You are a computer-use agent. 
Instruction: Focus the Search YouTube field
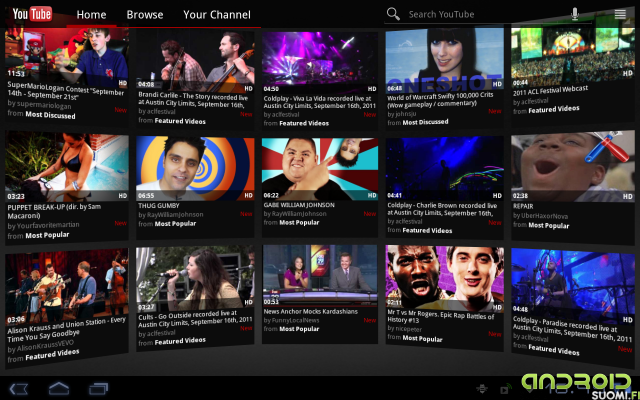[x=486, y=14]
